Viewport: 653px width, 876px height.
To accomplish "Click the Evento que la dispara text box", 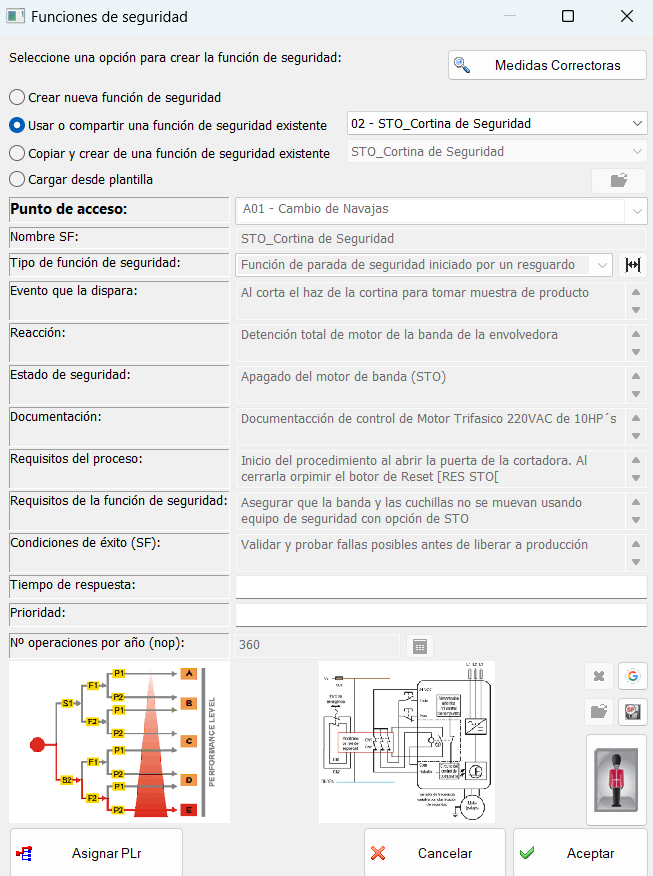I will [x=430, y=301].
